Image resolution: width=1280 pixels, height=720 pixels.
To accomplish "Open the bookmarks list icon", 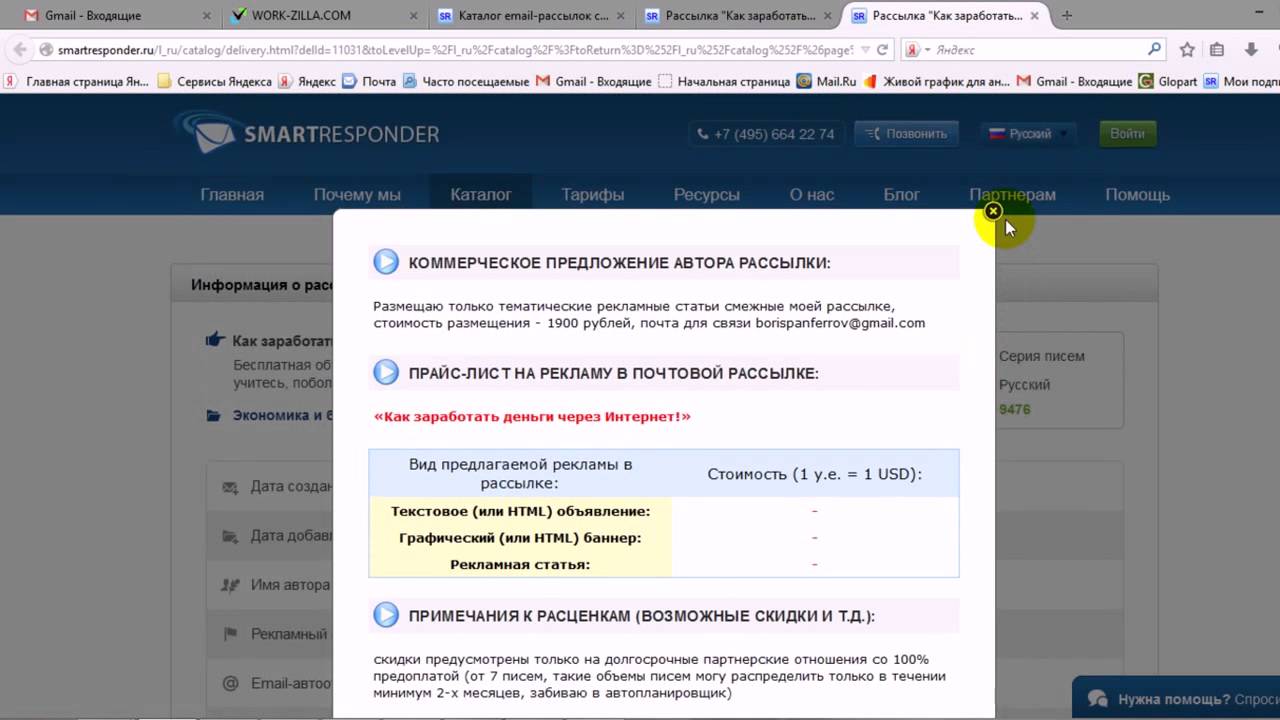I will point(1217,49).
